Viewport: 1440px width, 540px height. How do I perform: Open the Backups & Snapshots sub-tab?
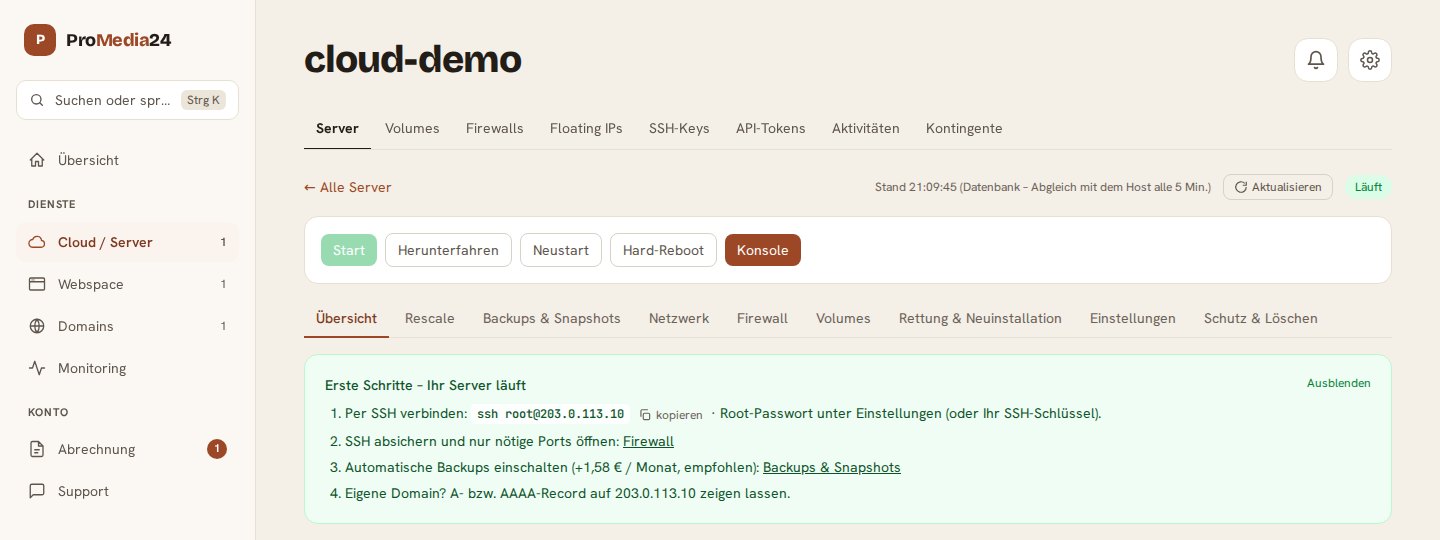(552, 318)
